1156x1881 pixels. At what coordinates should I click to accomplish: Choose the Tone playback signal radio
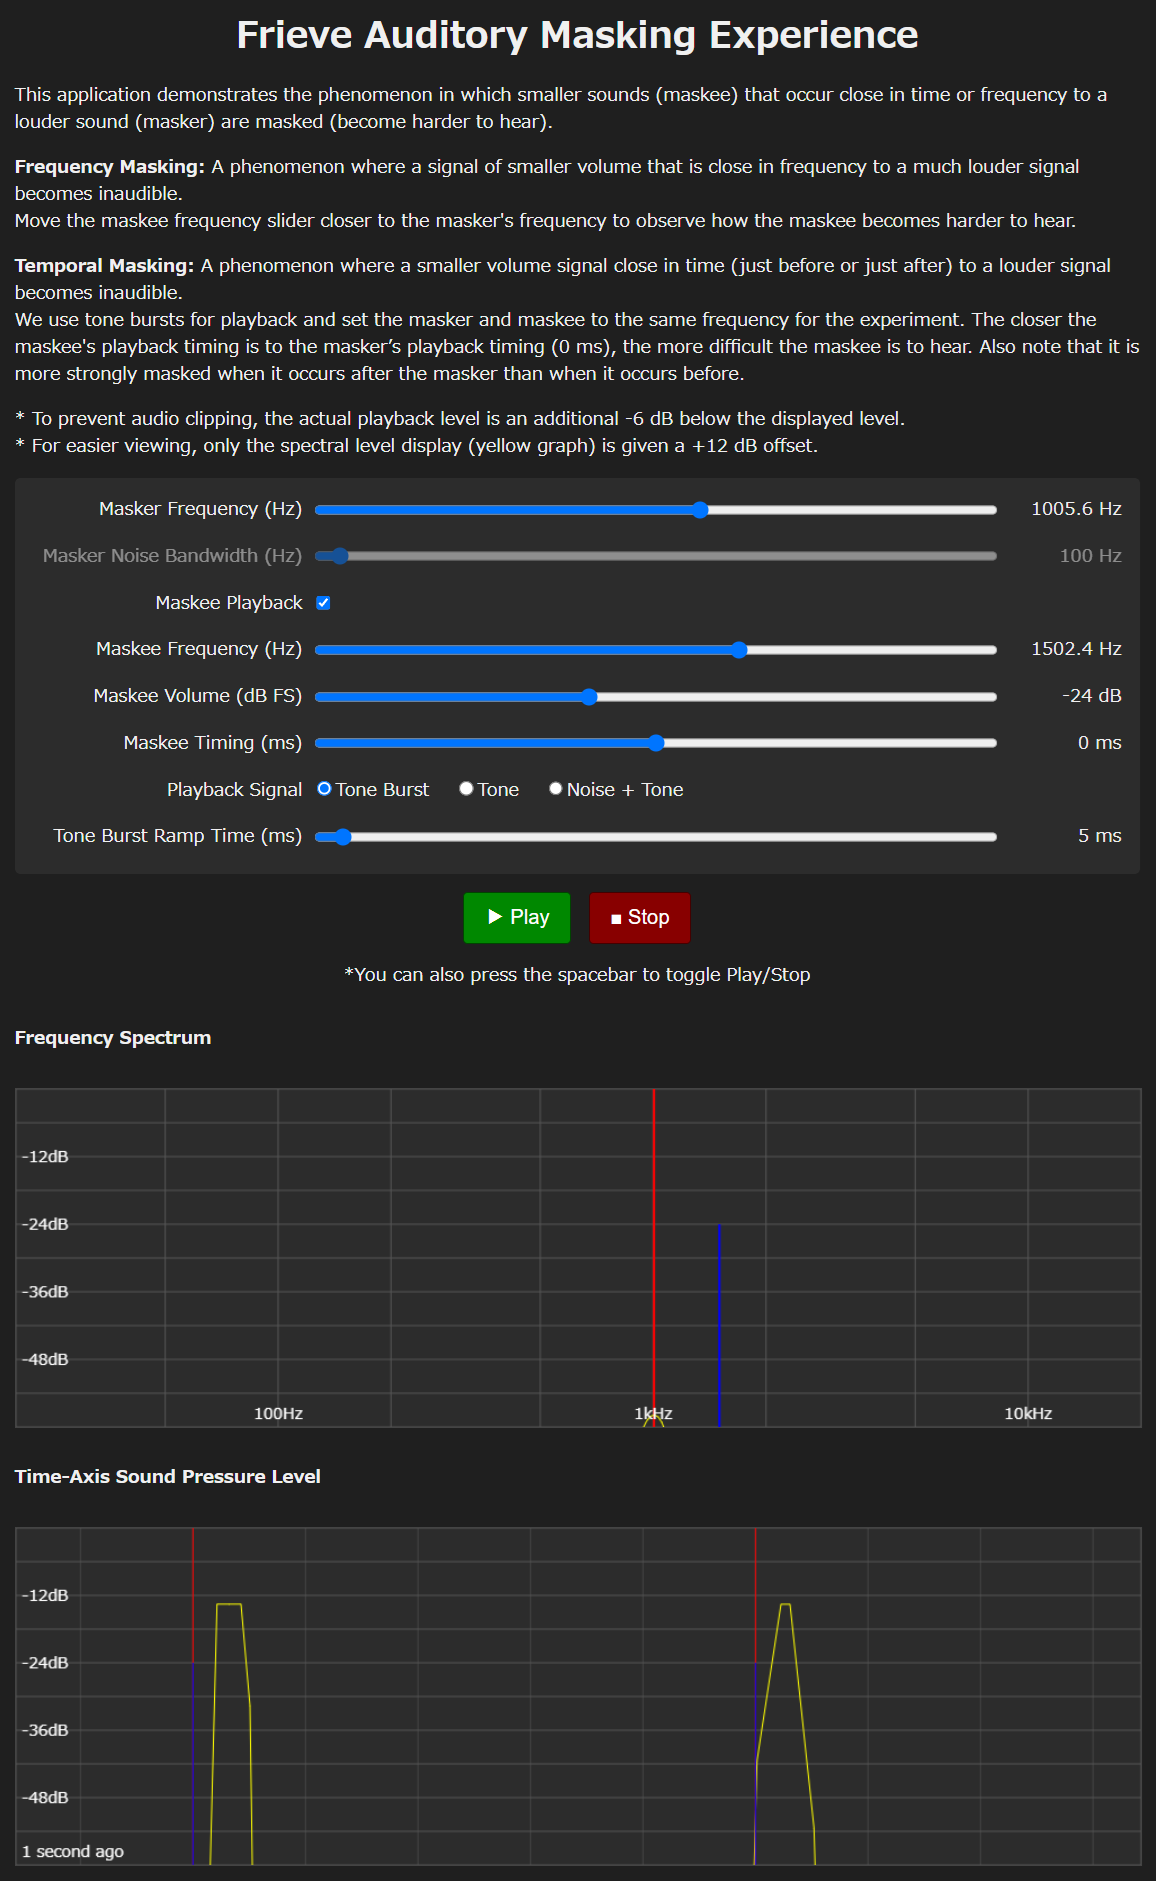coord(466,789)
